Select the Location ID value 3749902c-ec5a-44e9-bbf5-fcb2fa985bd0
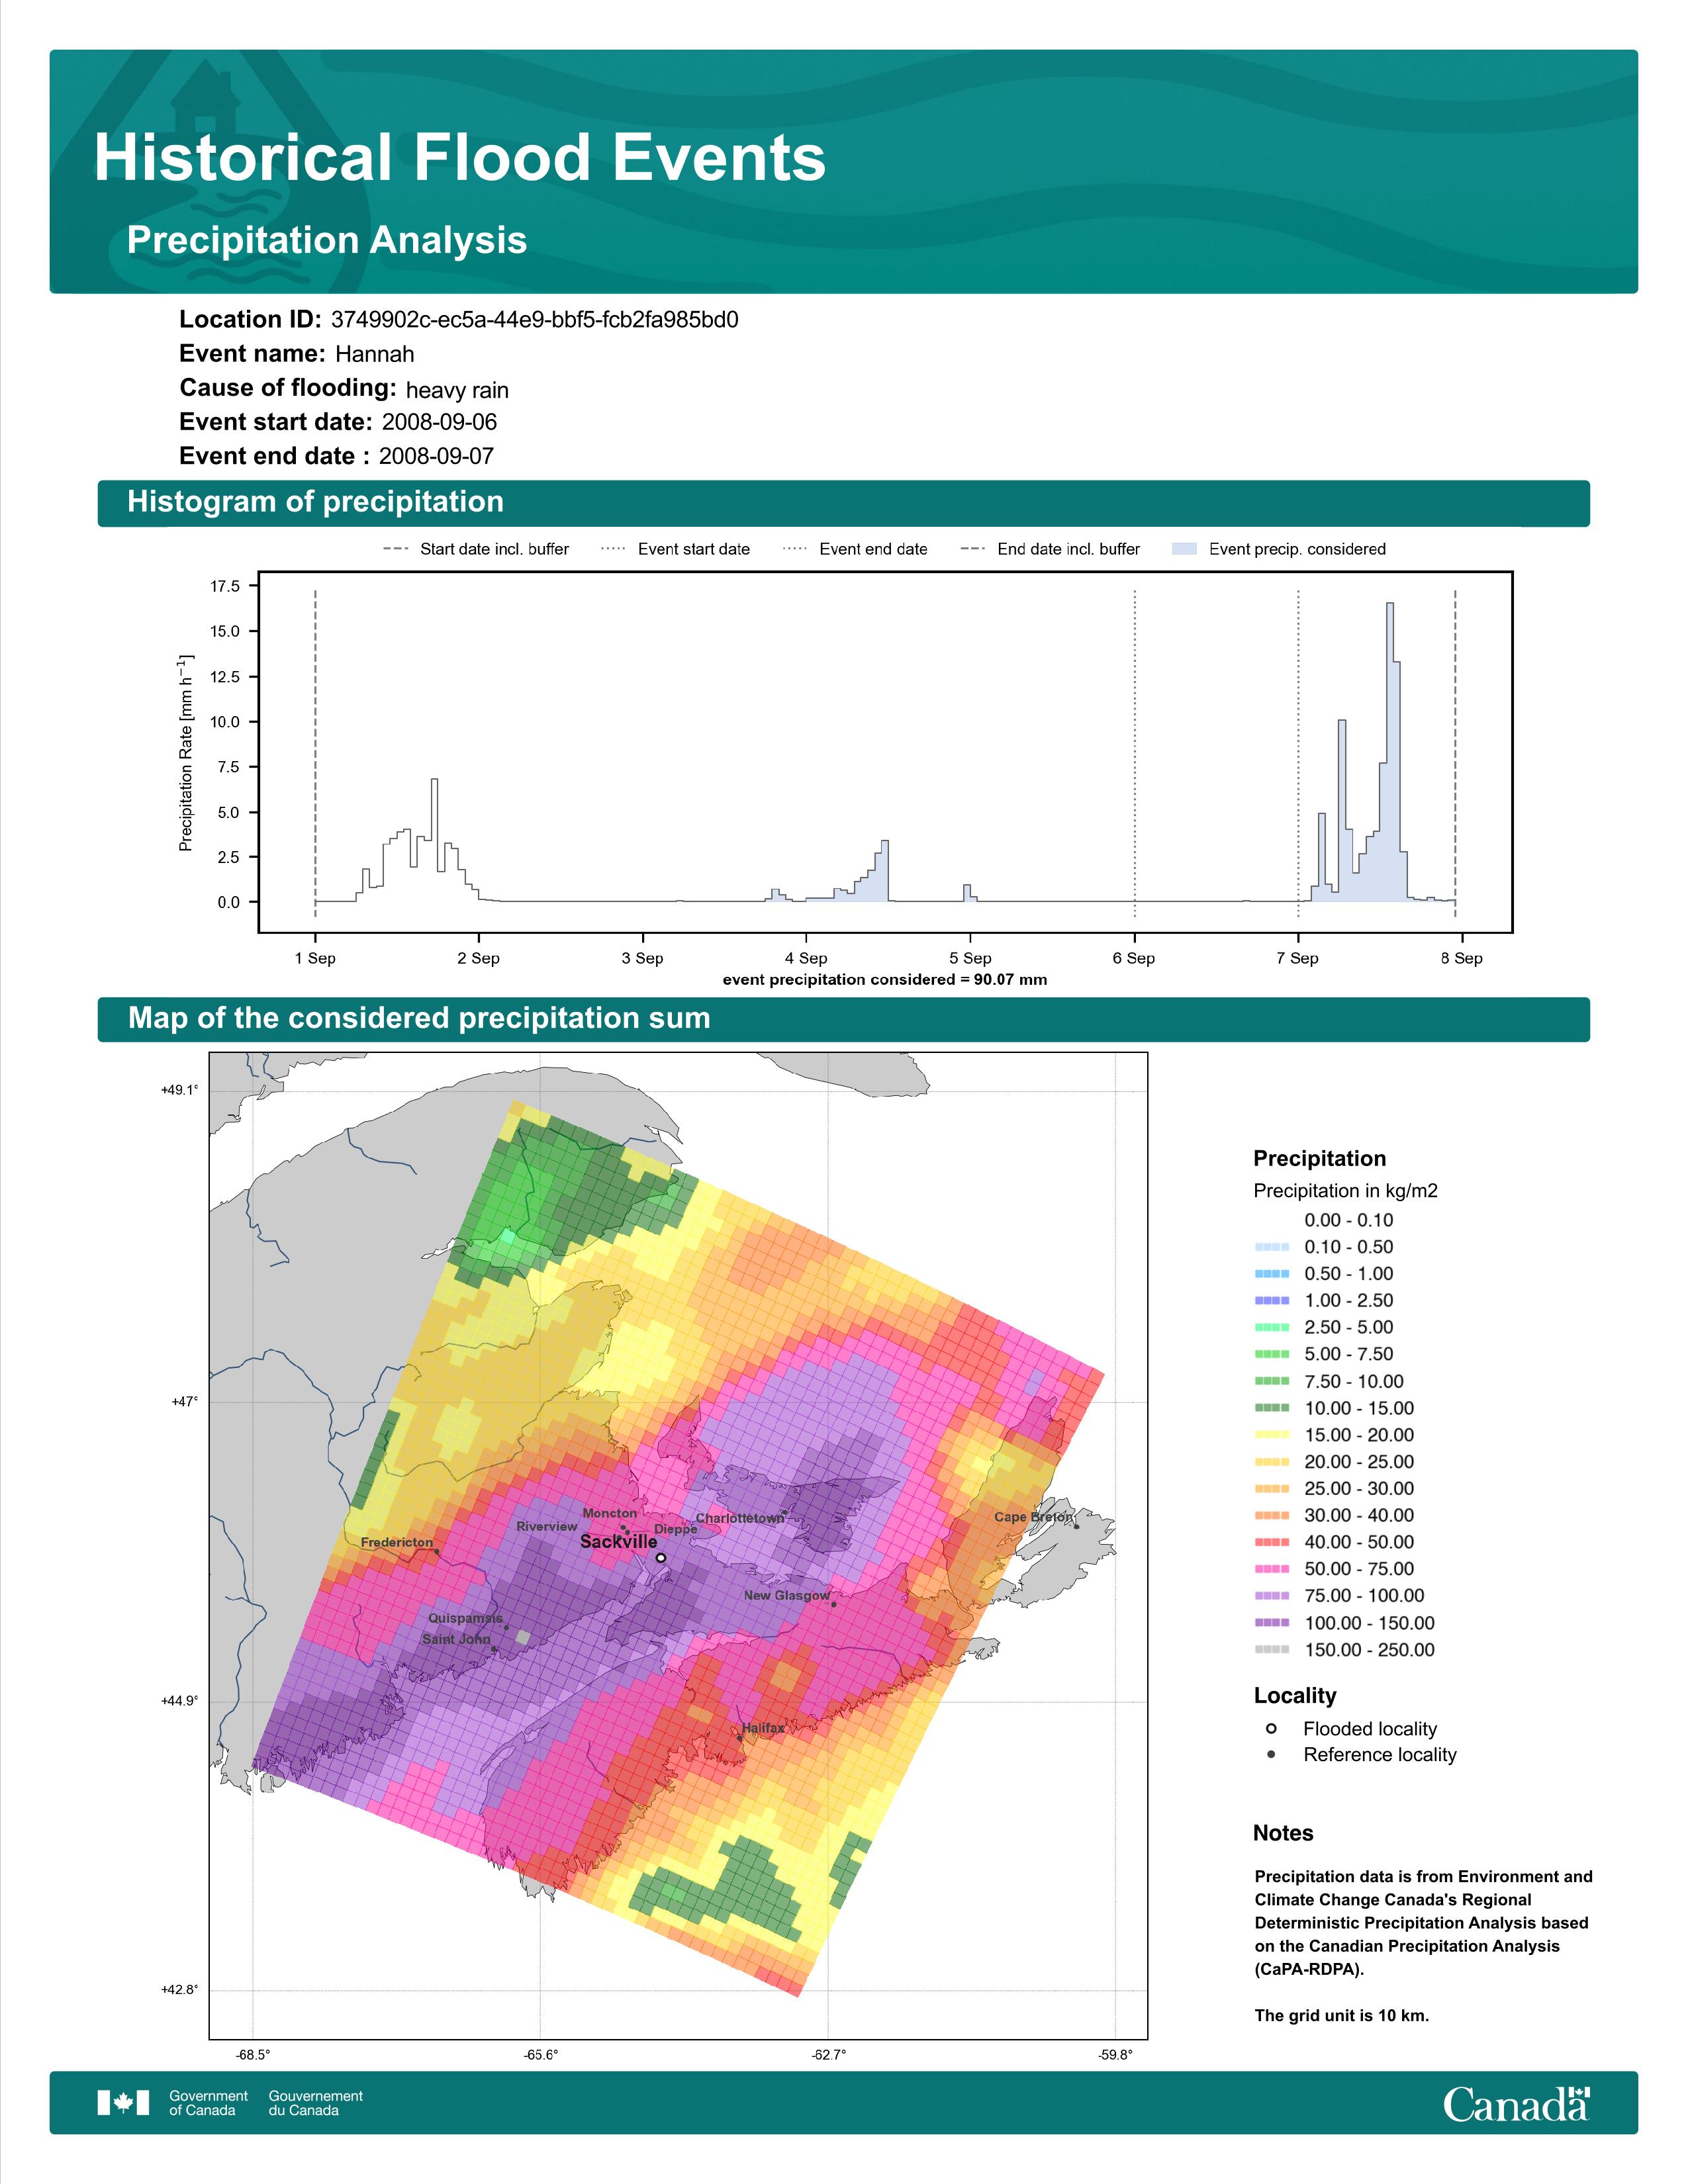 [535, 320]
